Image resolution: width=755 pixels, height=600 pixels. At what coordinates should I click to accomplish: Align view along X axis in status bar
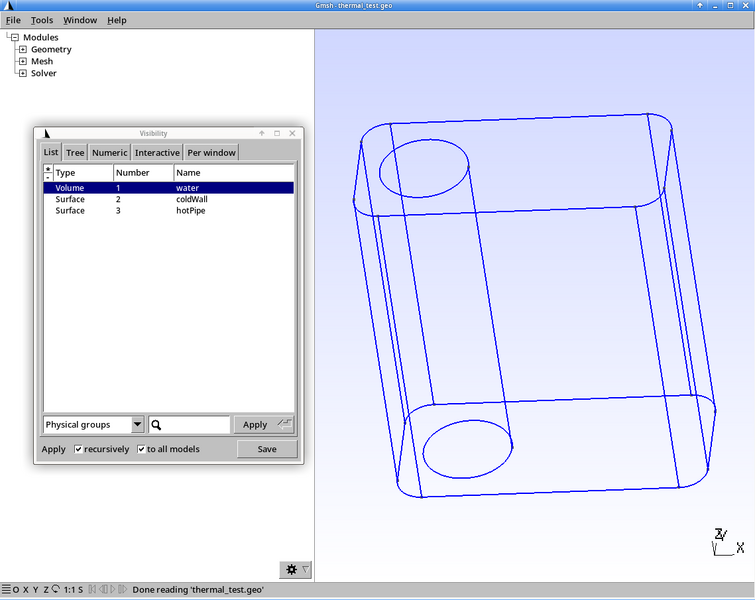pos(26,589)
